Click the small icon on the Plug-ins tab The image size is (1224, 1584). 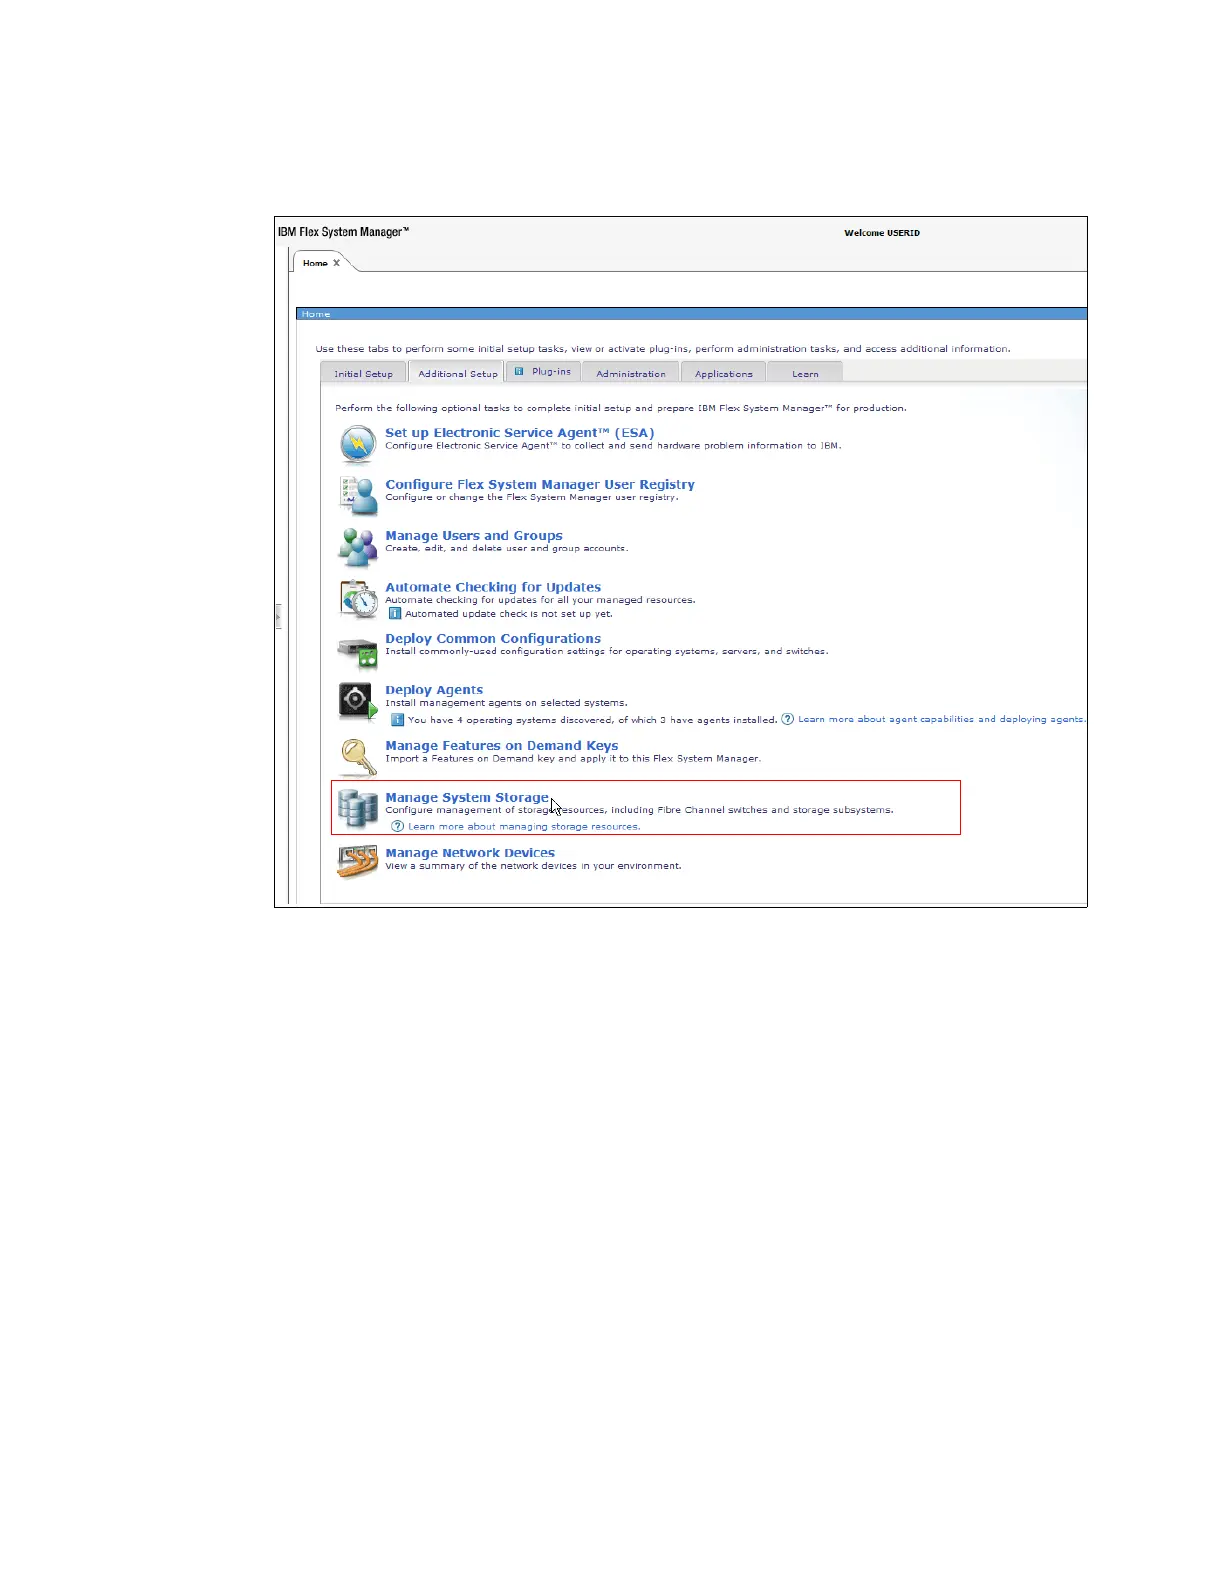[x=519, y=371]
